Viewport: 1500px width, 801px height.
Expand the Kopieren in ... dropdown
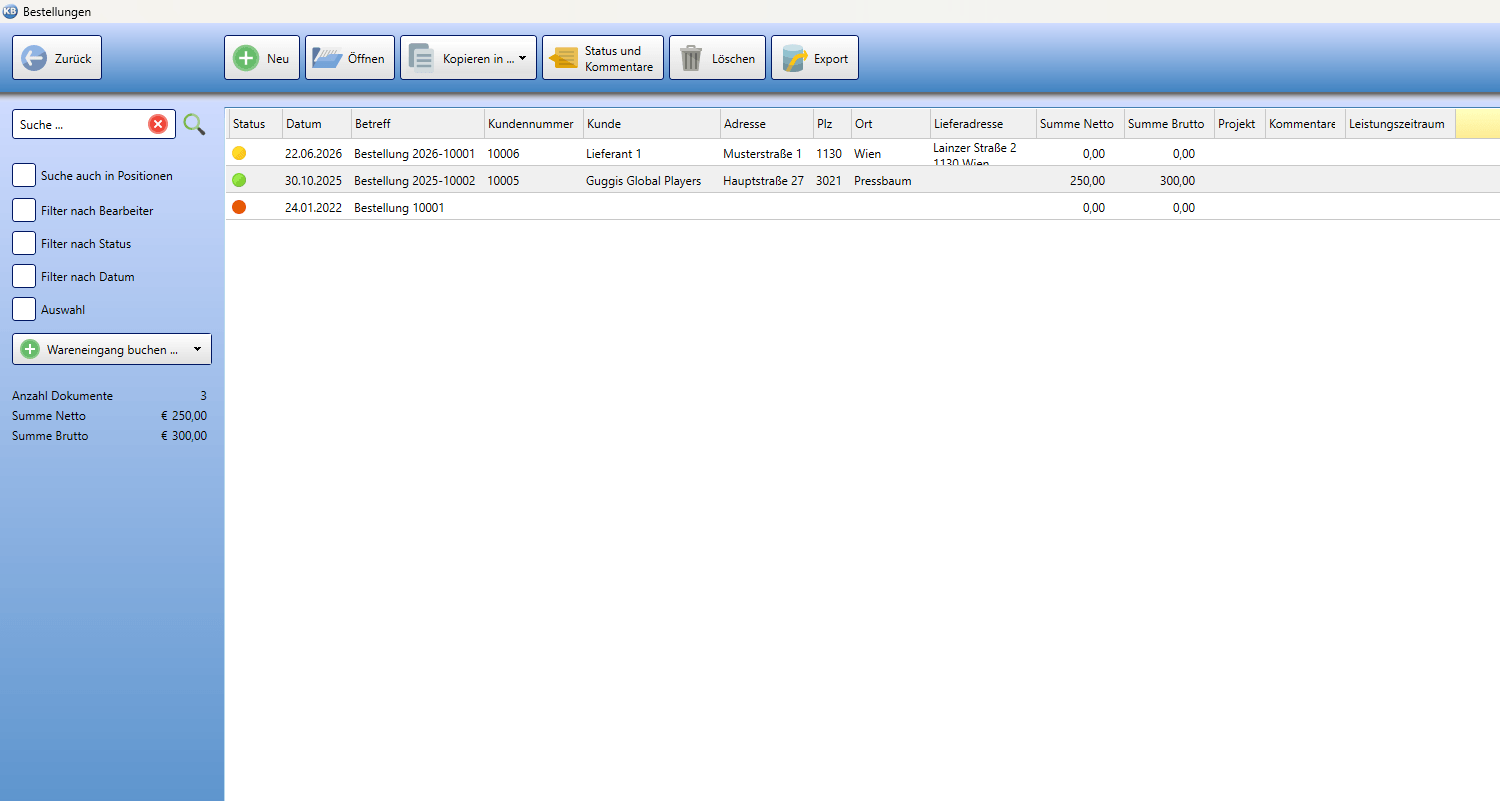click(x=523, y=59)
